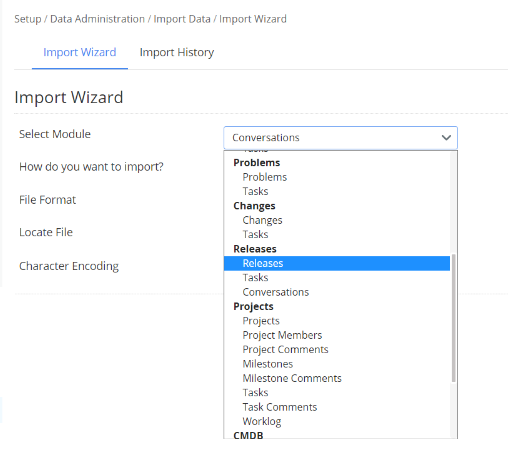This screenshot has height=456, width=508.
Task: Select Milestones option in dropdown list
Action: tap(268, 364)
